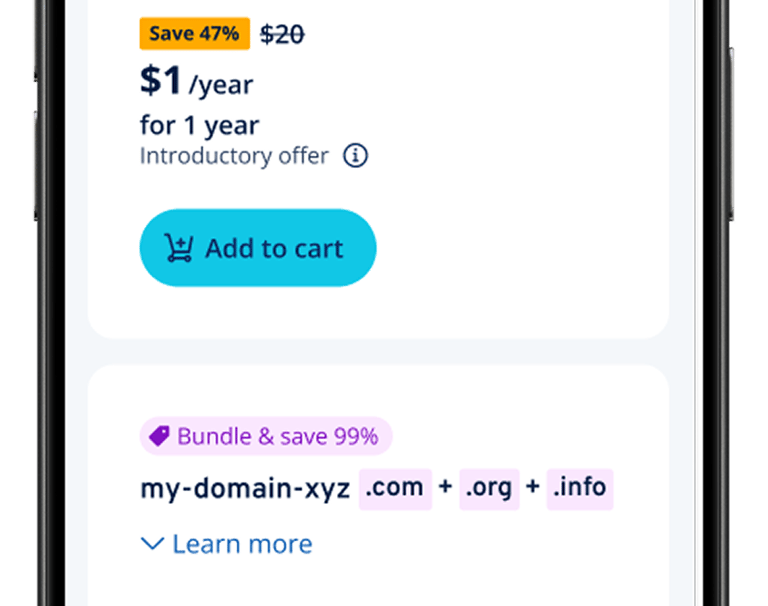Screen dimensions: 768x606
Task: Click the Save 47% badge
Action: [194, 34]
